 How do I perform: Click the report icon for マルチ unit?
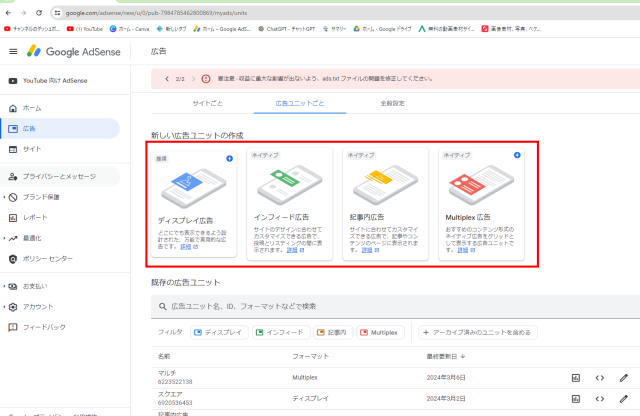pyautogui.click(x=575, y=377)
